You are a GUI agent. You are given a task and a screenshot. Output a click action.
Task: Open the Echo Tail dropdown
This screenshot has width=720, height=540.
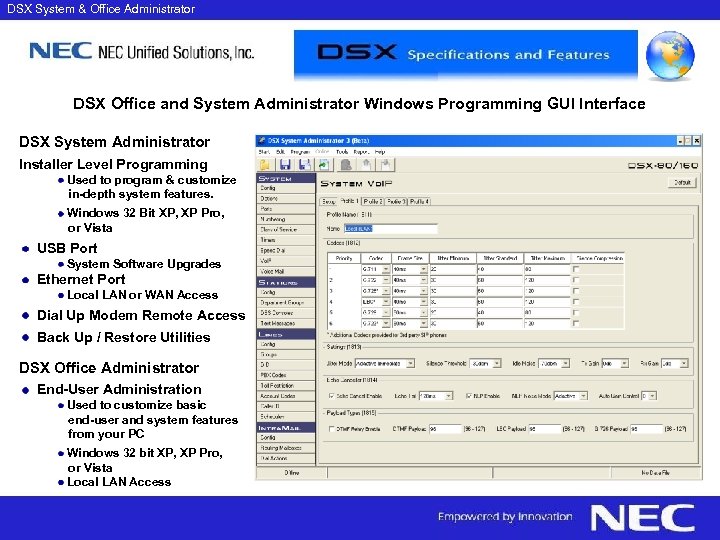click(449, 396)
